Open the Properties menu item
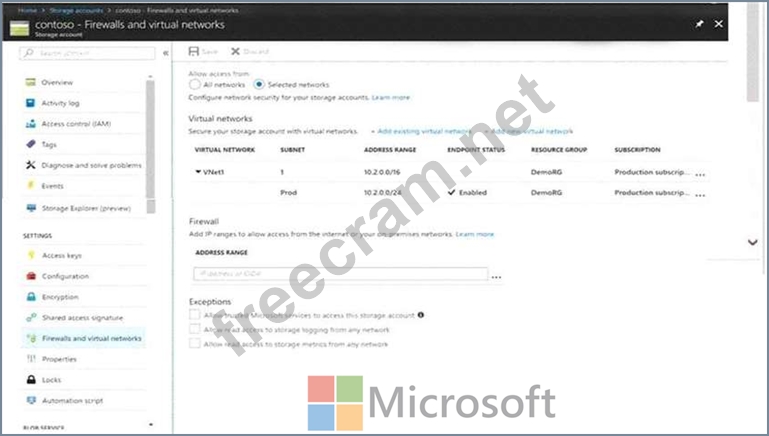Screen dimensions: 769x436 point(59,359)
